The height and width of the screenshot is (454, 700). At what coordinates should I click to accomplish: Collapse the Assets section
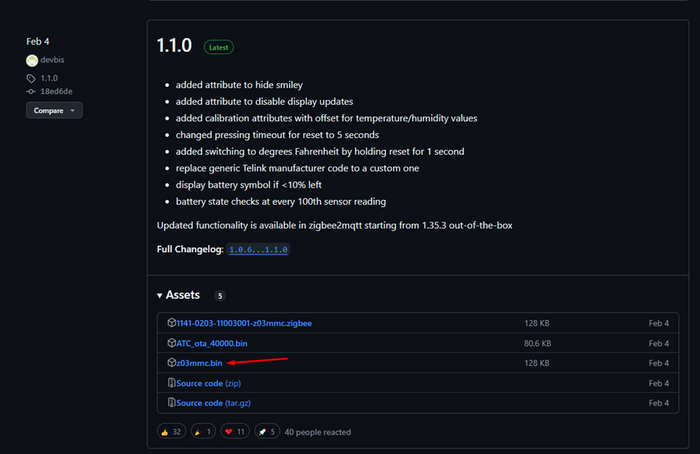coord(179,295)
